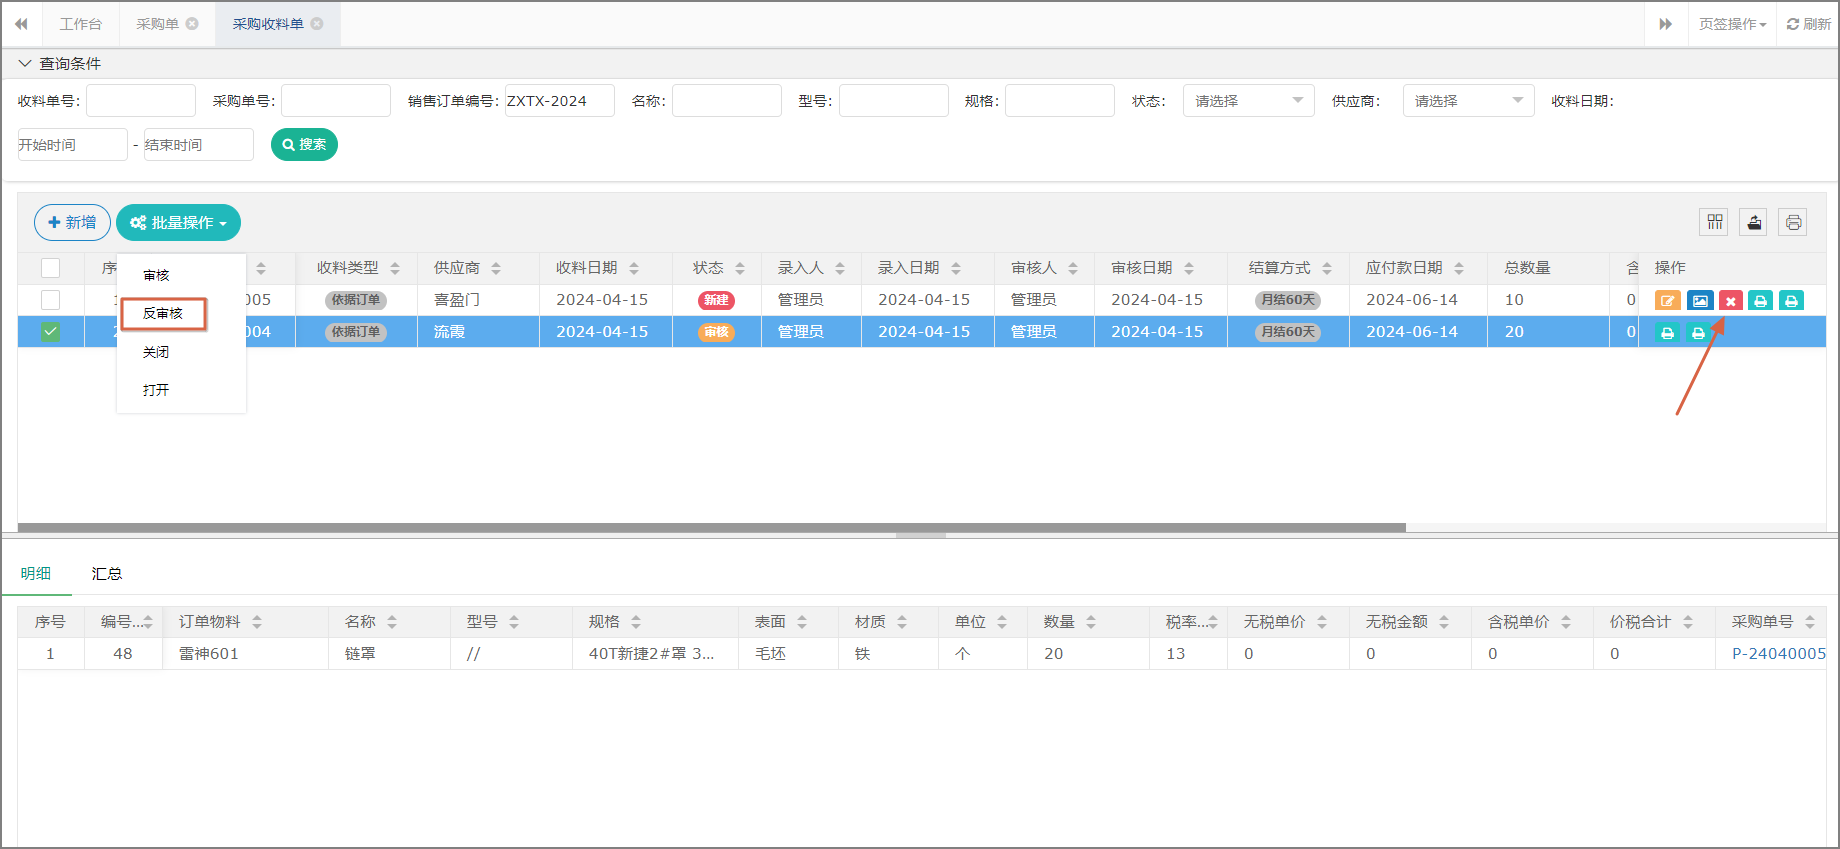The image size is (1840, 849).
Task: Click the 搜索 search button
Action: click(x=304, y=145)
